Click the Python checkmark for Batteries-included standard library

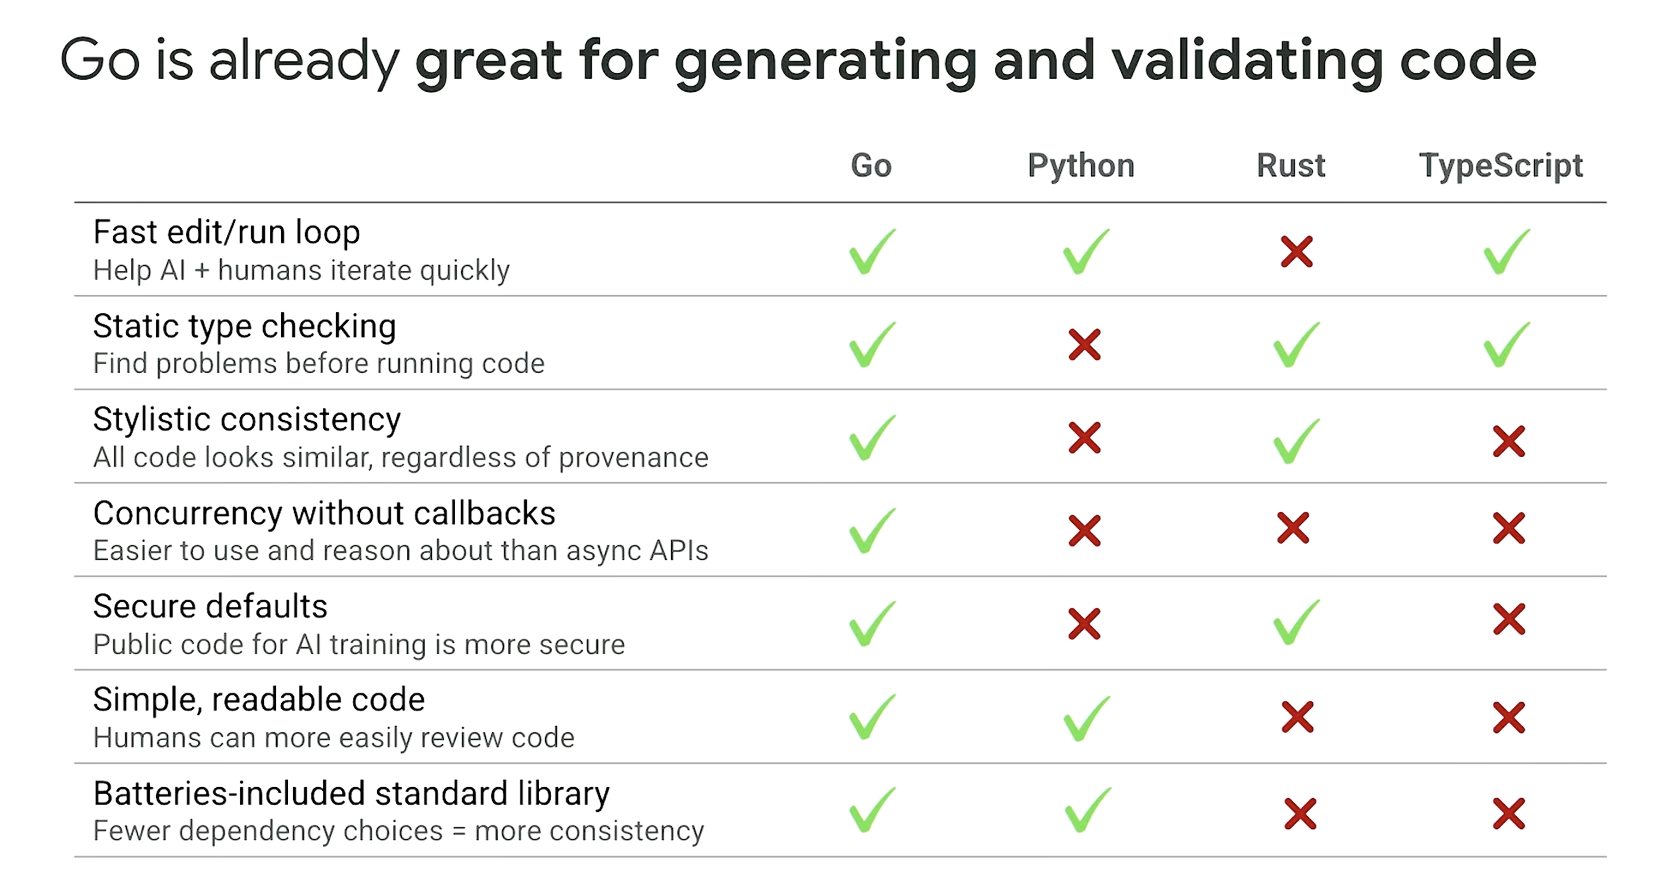(1088, 810)
